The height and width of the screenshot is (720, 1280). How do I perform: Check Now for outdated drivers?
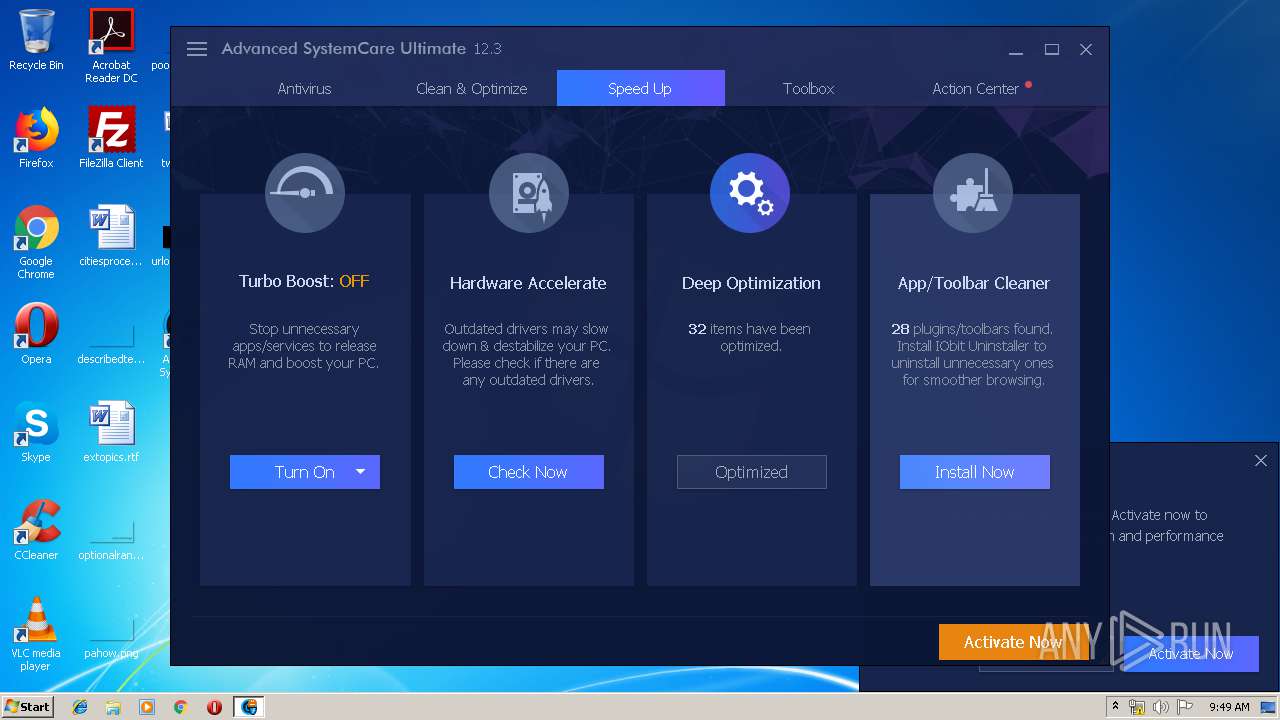(x=529, y=472)
